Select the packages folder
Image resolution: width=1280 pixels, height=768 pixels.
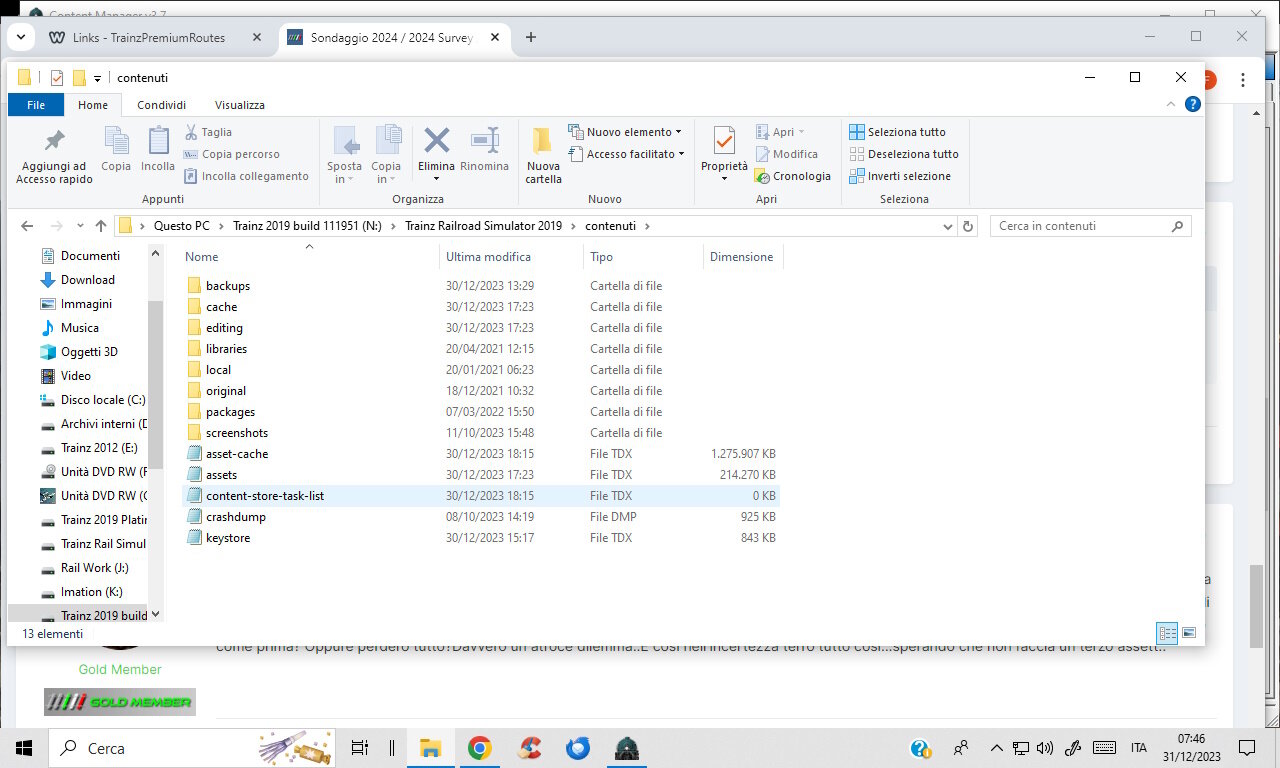click(230, 412)
